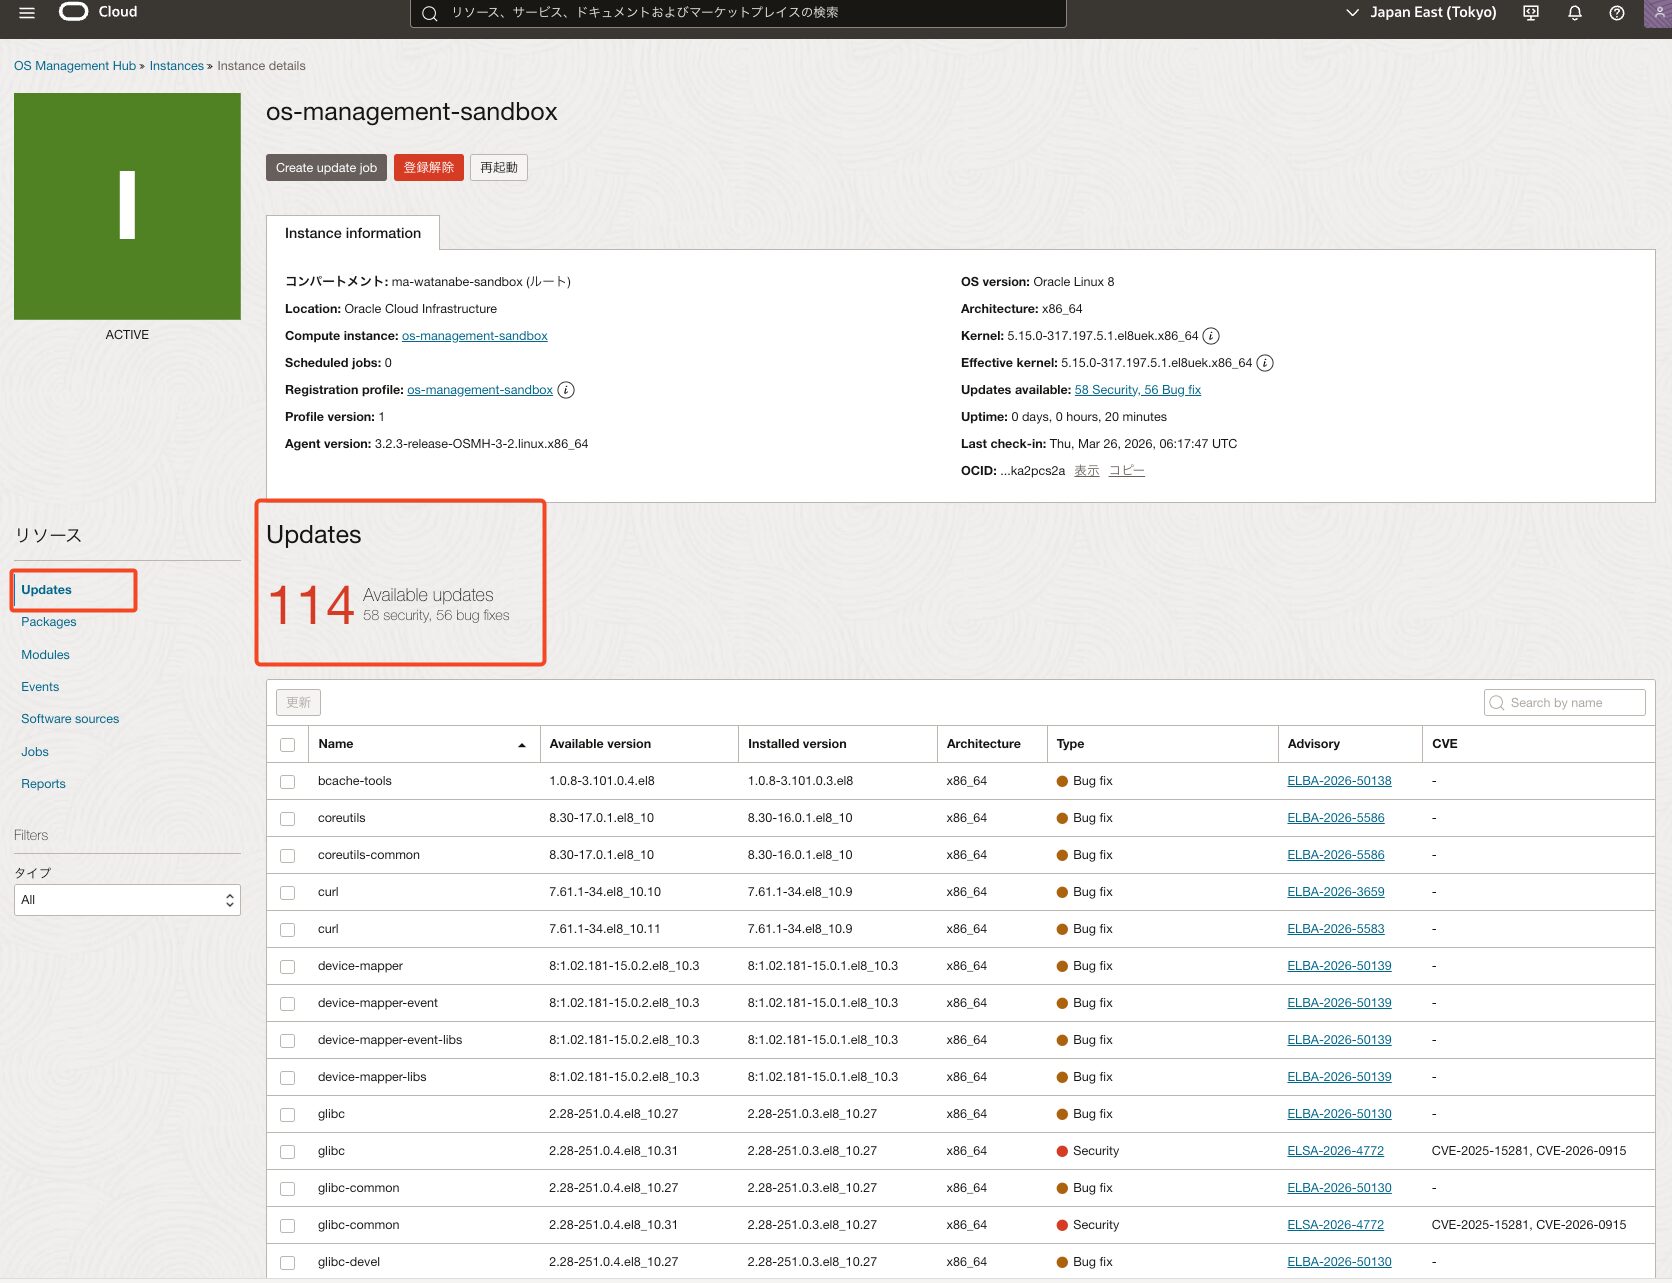1672x1283 pixels.
Task: Open the notifications bell
Action: (1574, 13)
